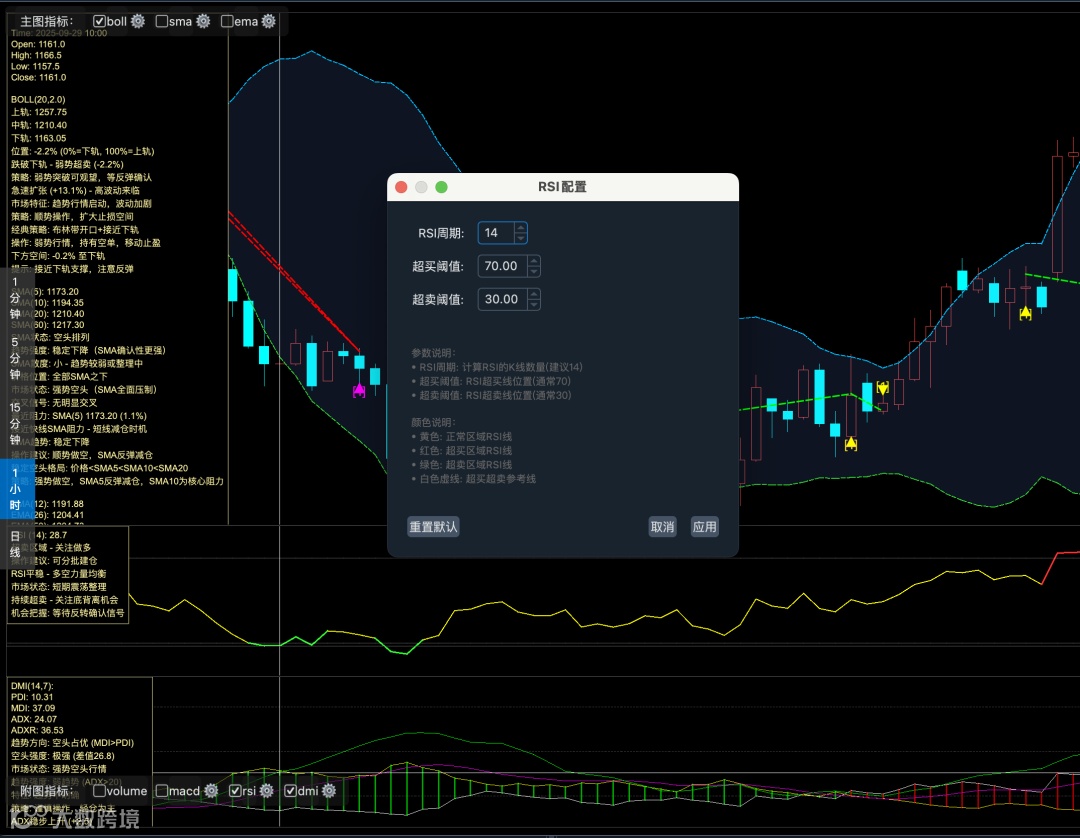The image size is (1080, 838).
Task: Select the 5分钟 timeframe
Action: pyautogui.click(x=14, y=358)
